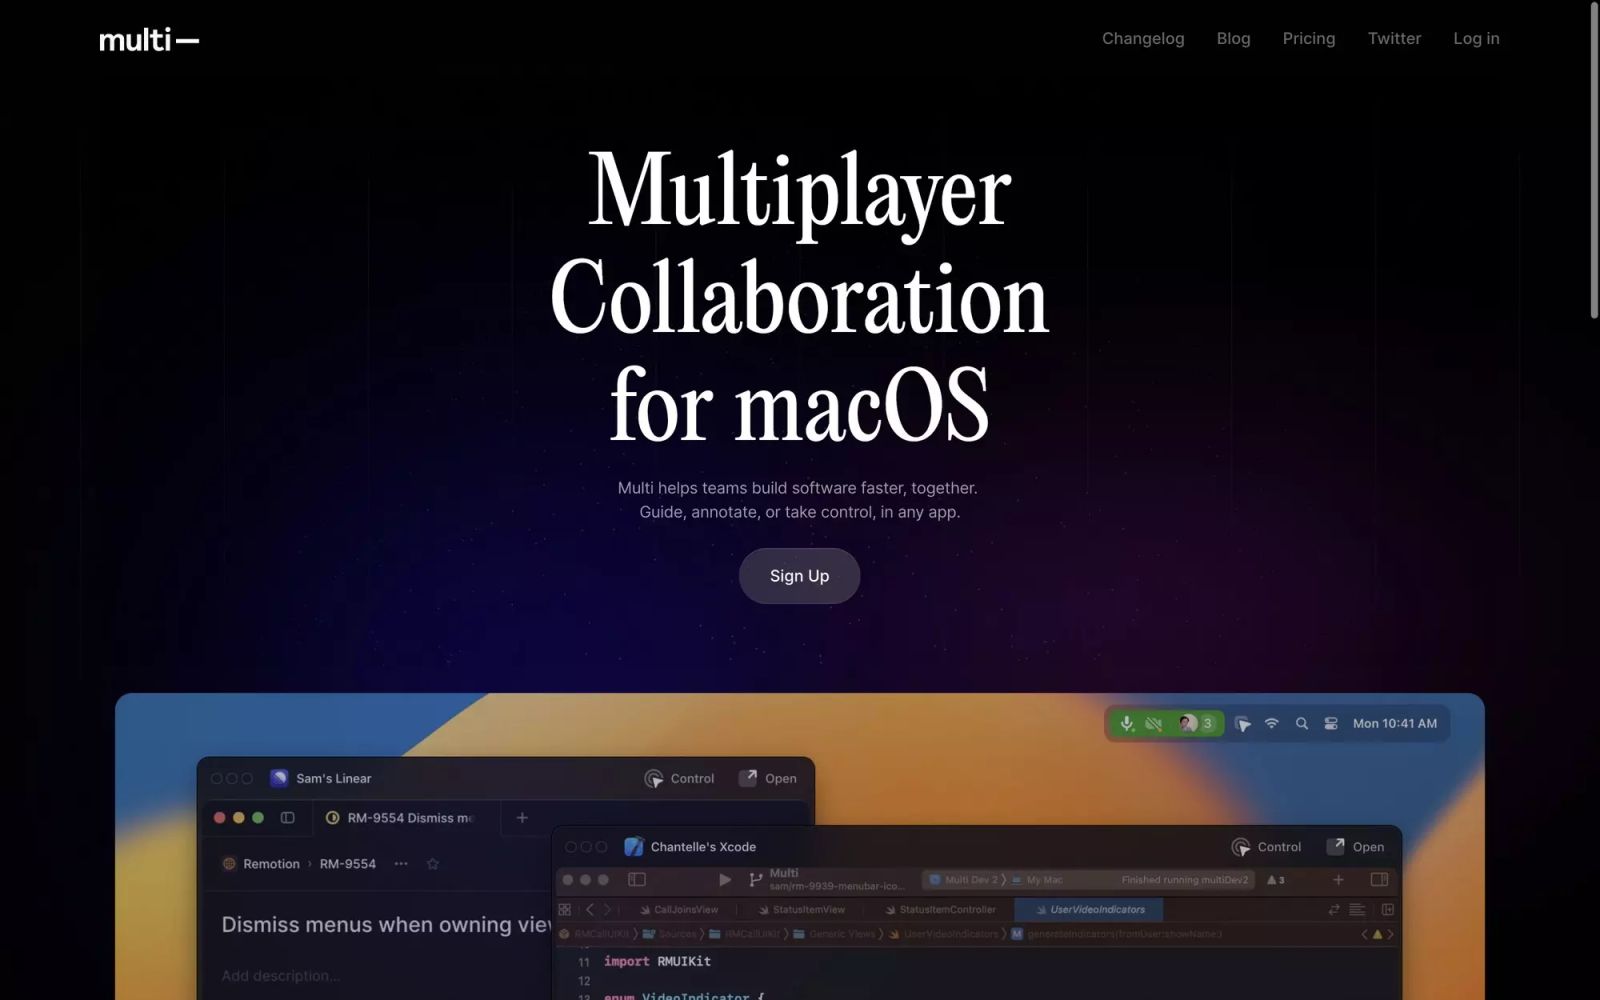Click the Sources folder breadcrumb
The width and height of the screenshot is (1600, 1000).
pos(669,933)
